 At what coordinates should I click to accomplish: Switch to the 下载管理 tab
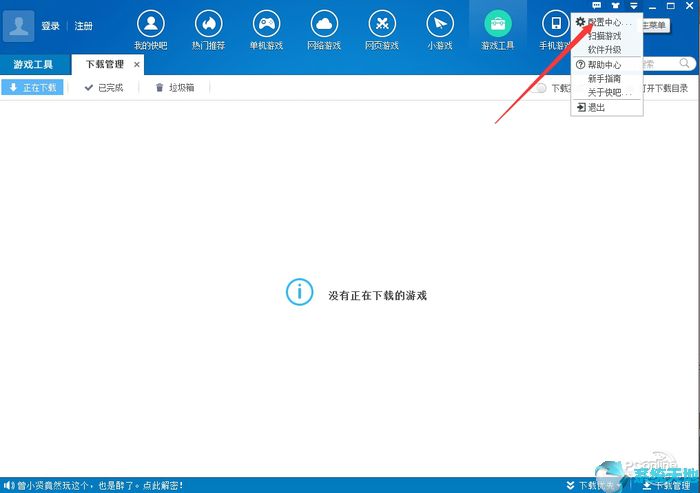(x=104, y=64)
